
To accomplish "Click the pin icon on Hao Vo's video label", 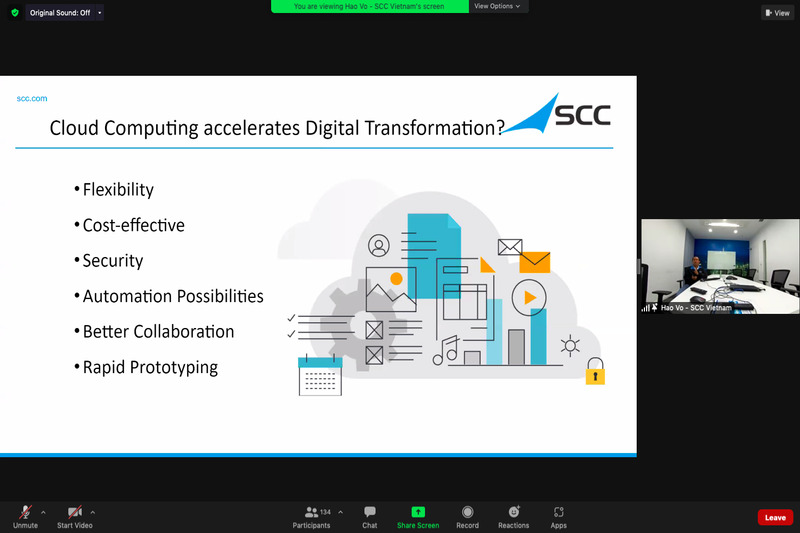I will click(655, 308).
